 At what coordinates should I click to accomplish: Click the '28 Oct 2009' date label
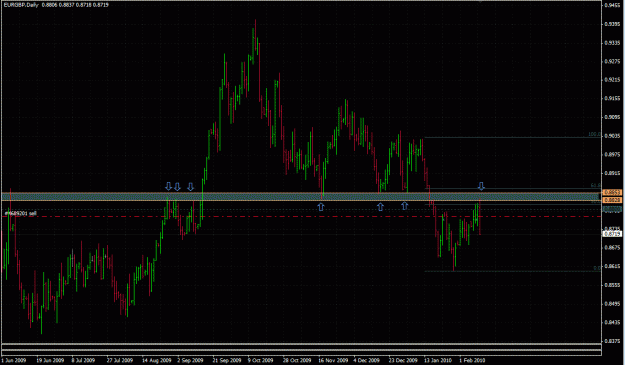pos(297,360)
